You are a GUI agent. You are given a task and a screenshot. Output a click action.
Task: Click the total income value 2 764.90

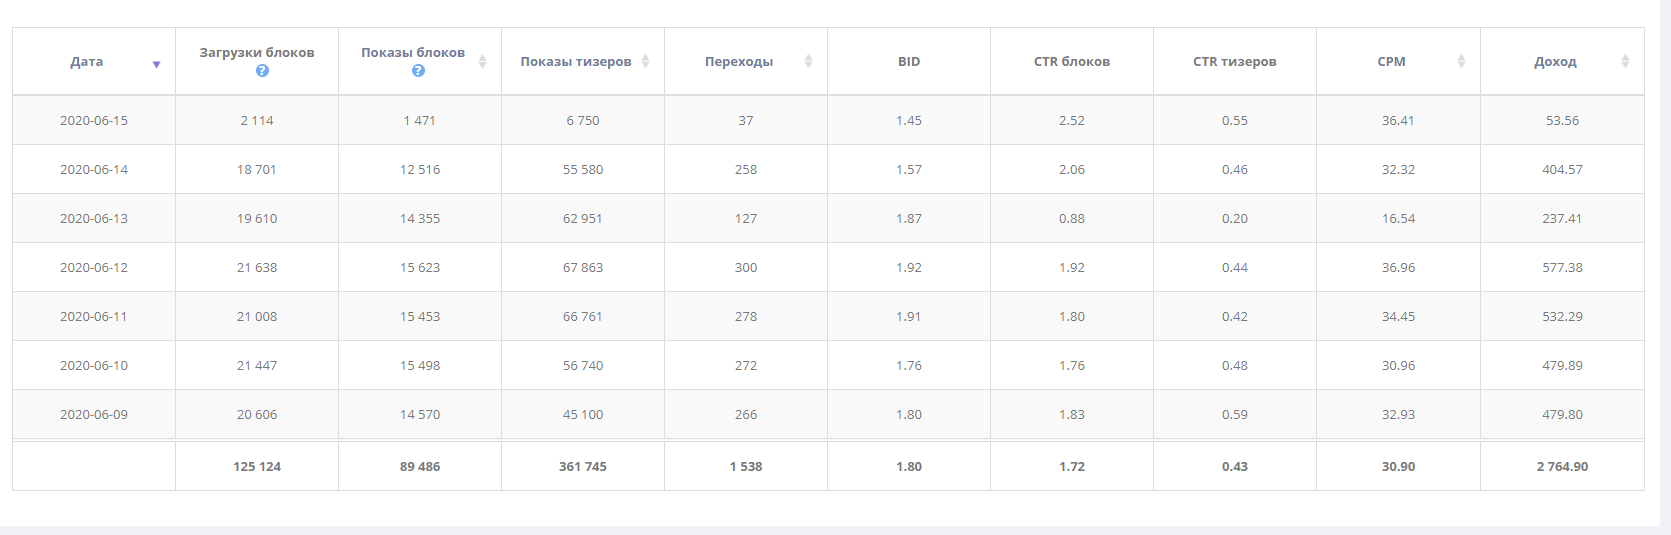coord(1562,466)
